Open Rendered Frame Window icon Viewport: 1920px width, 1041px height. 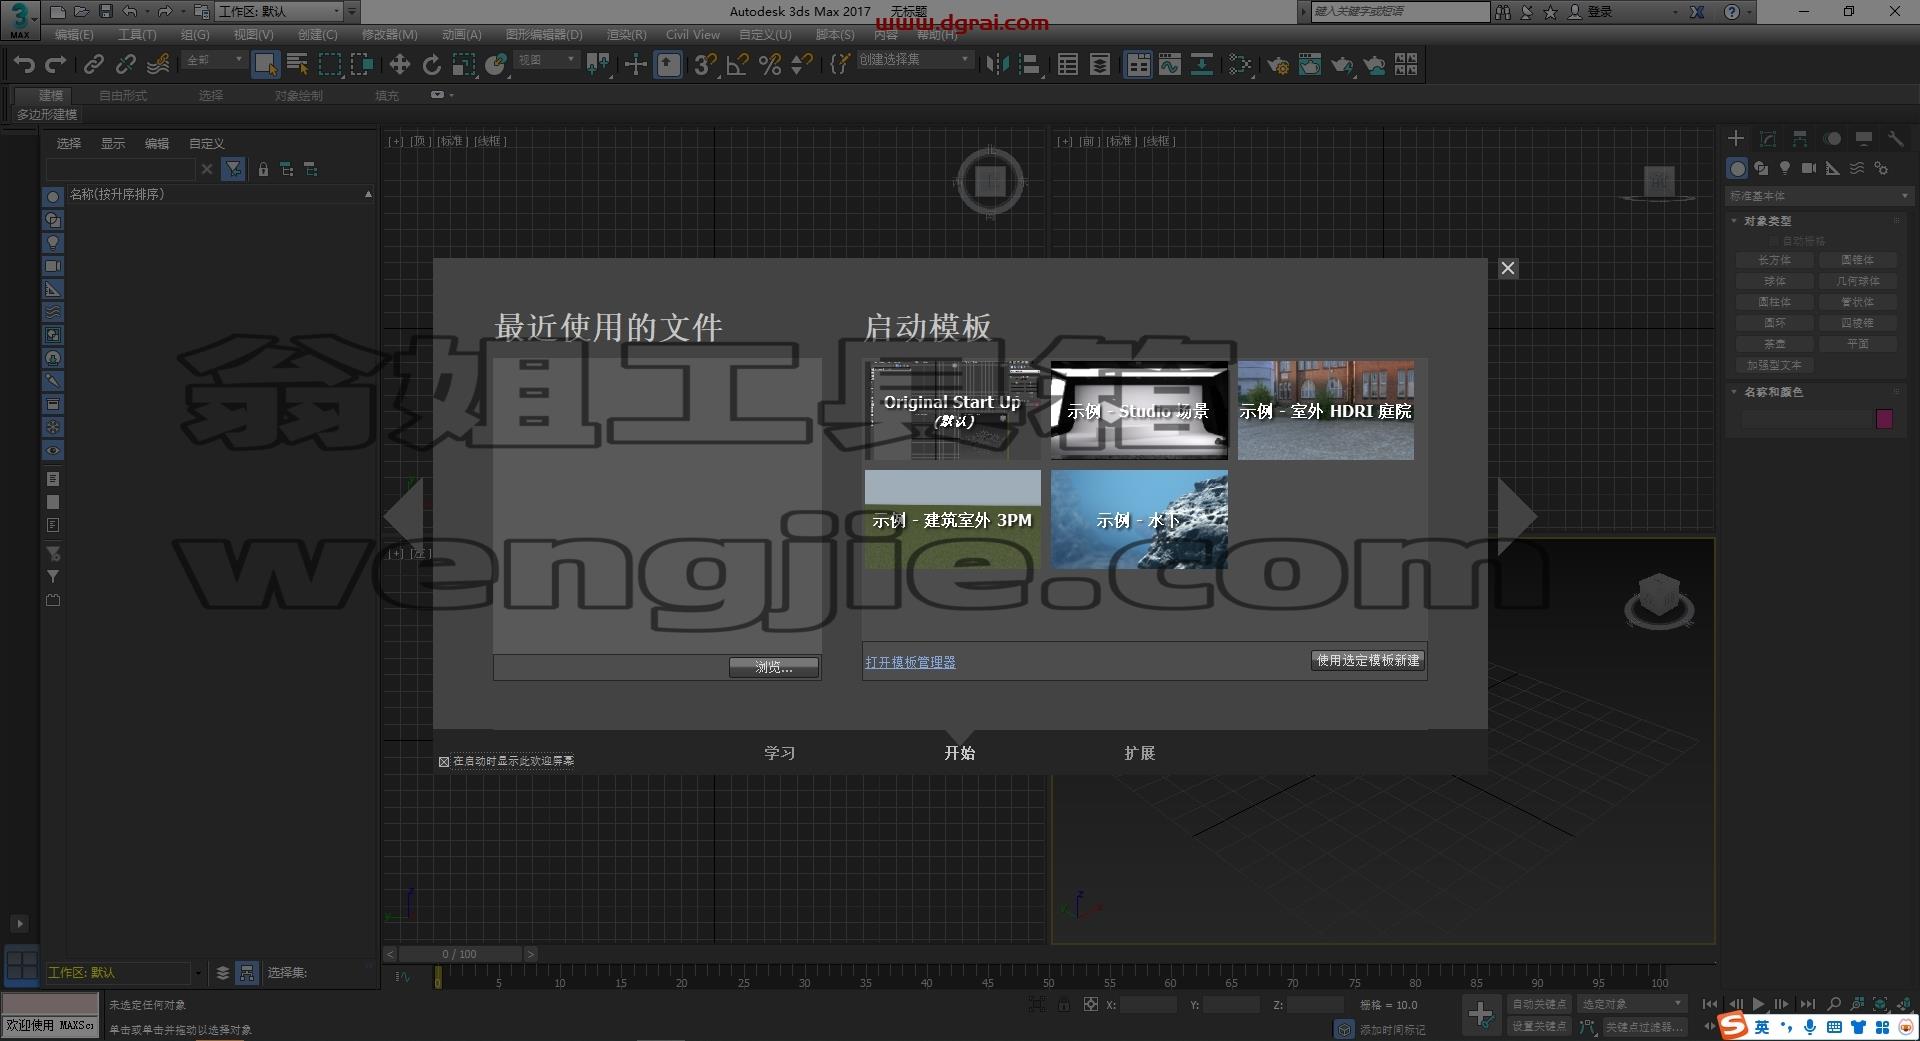1309,65
